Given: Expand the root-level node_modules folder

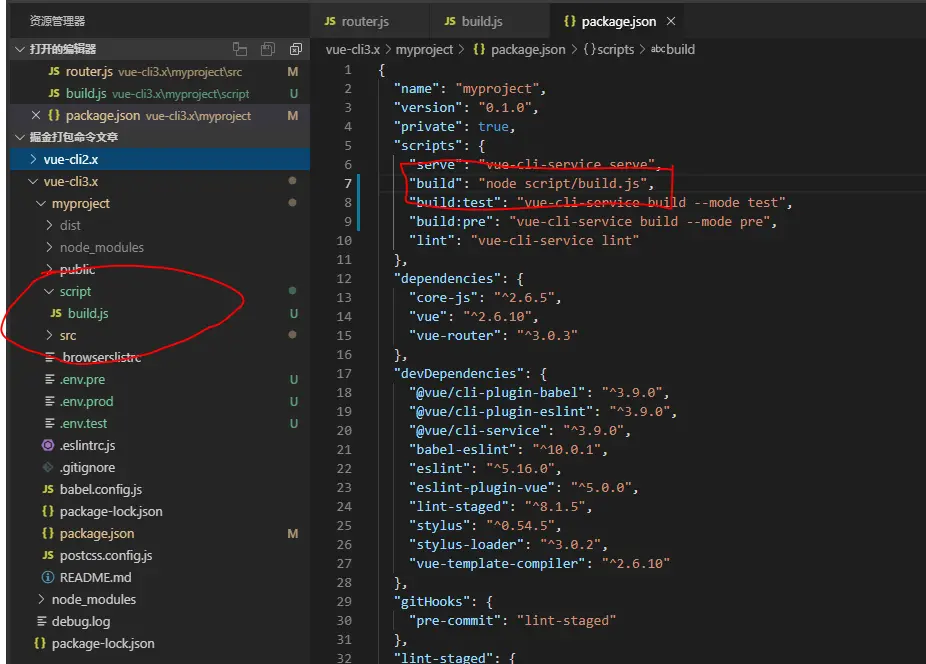Looking at the screenshot, I should point(41,599).
